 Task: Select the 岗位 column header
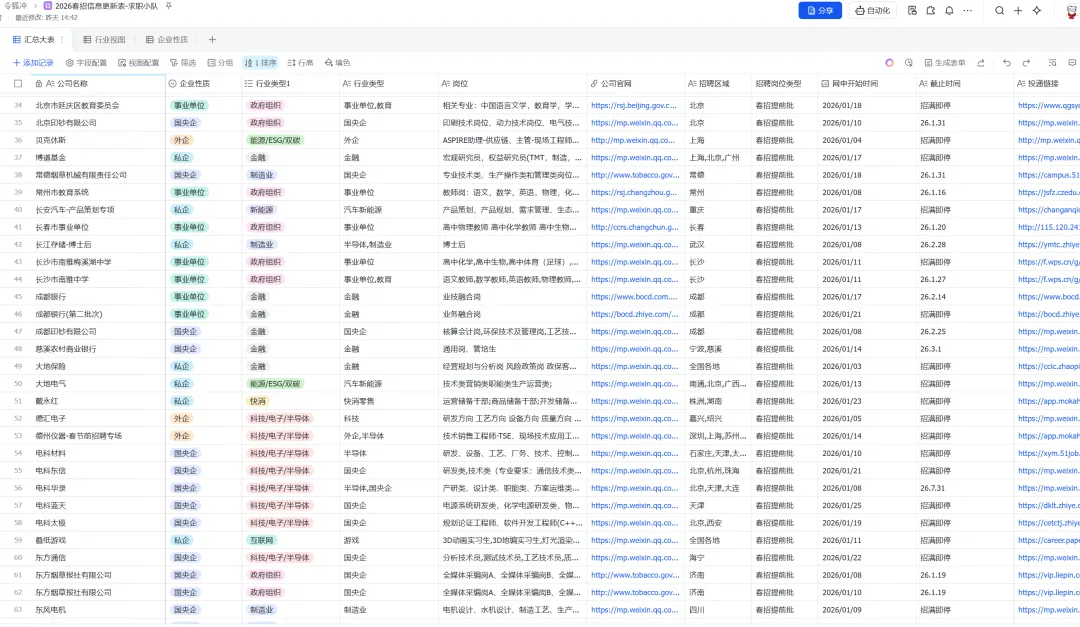pyautogui.click(x=511, y=83)
